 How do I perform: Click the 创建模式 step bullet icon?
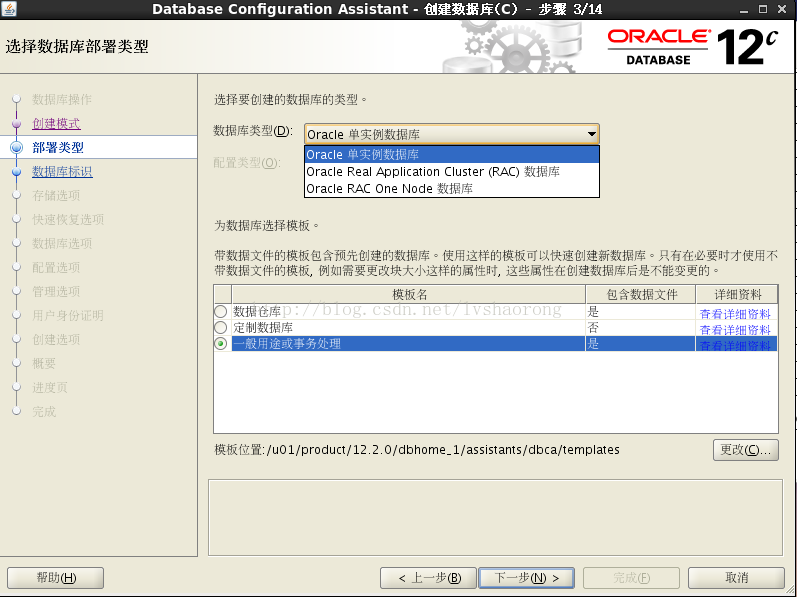pyautogui.click(x=17, y=123)
